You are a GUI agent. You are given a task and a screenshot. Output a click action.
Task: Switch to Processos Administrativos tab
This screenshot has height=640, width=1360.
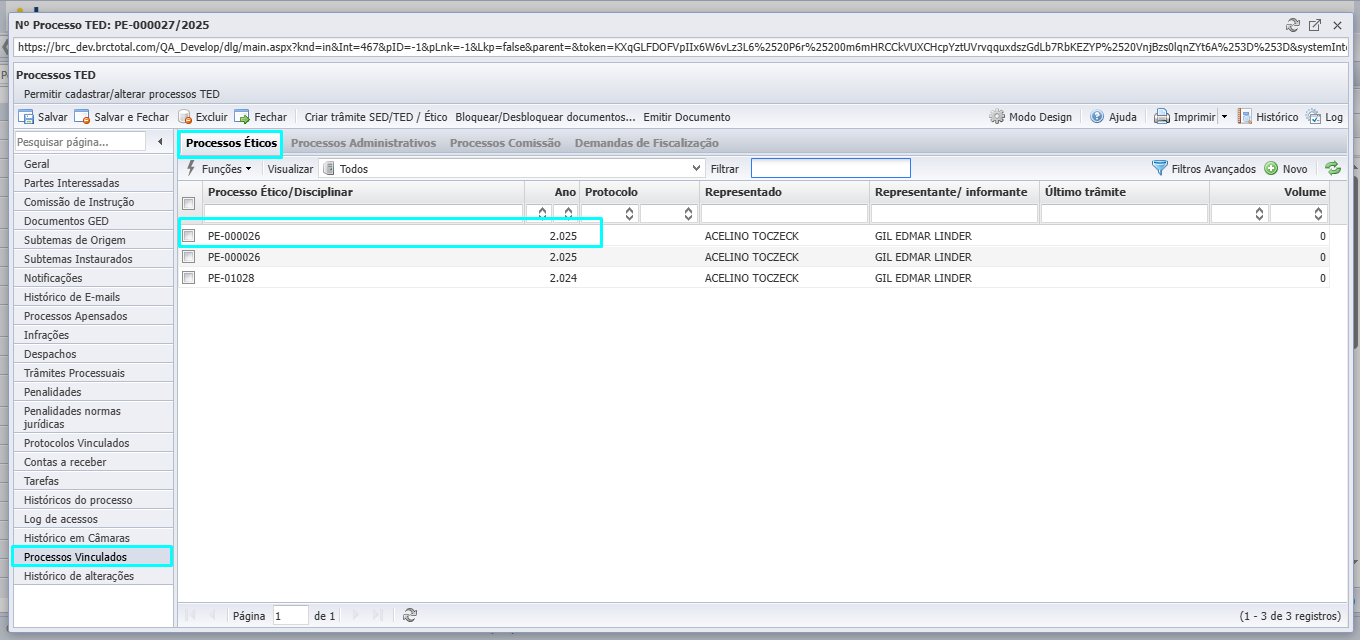coord(363,143)
